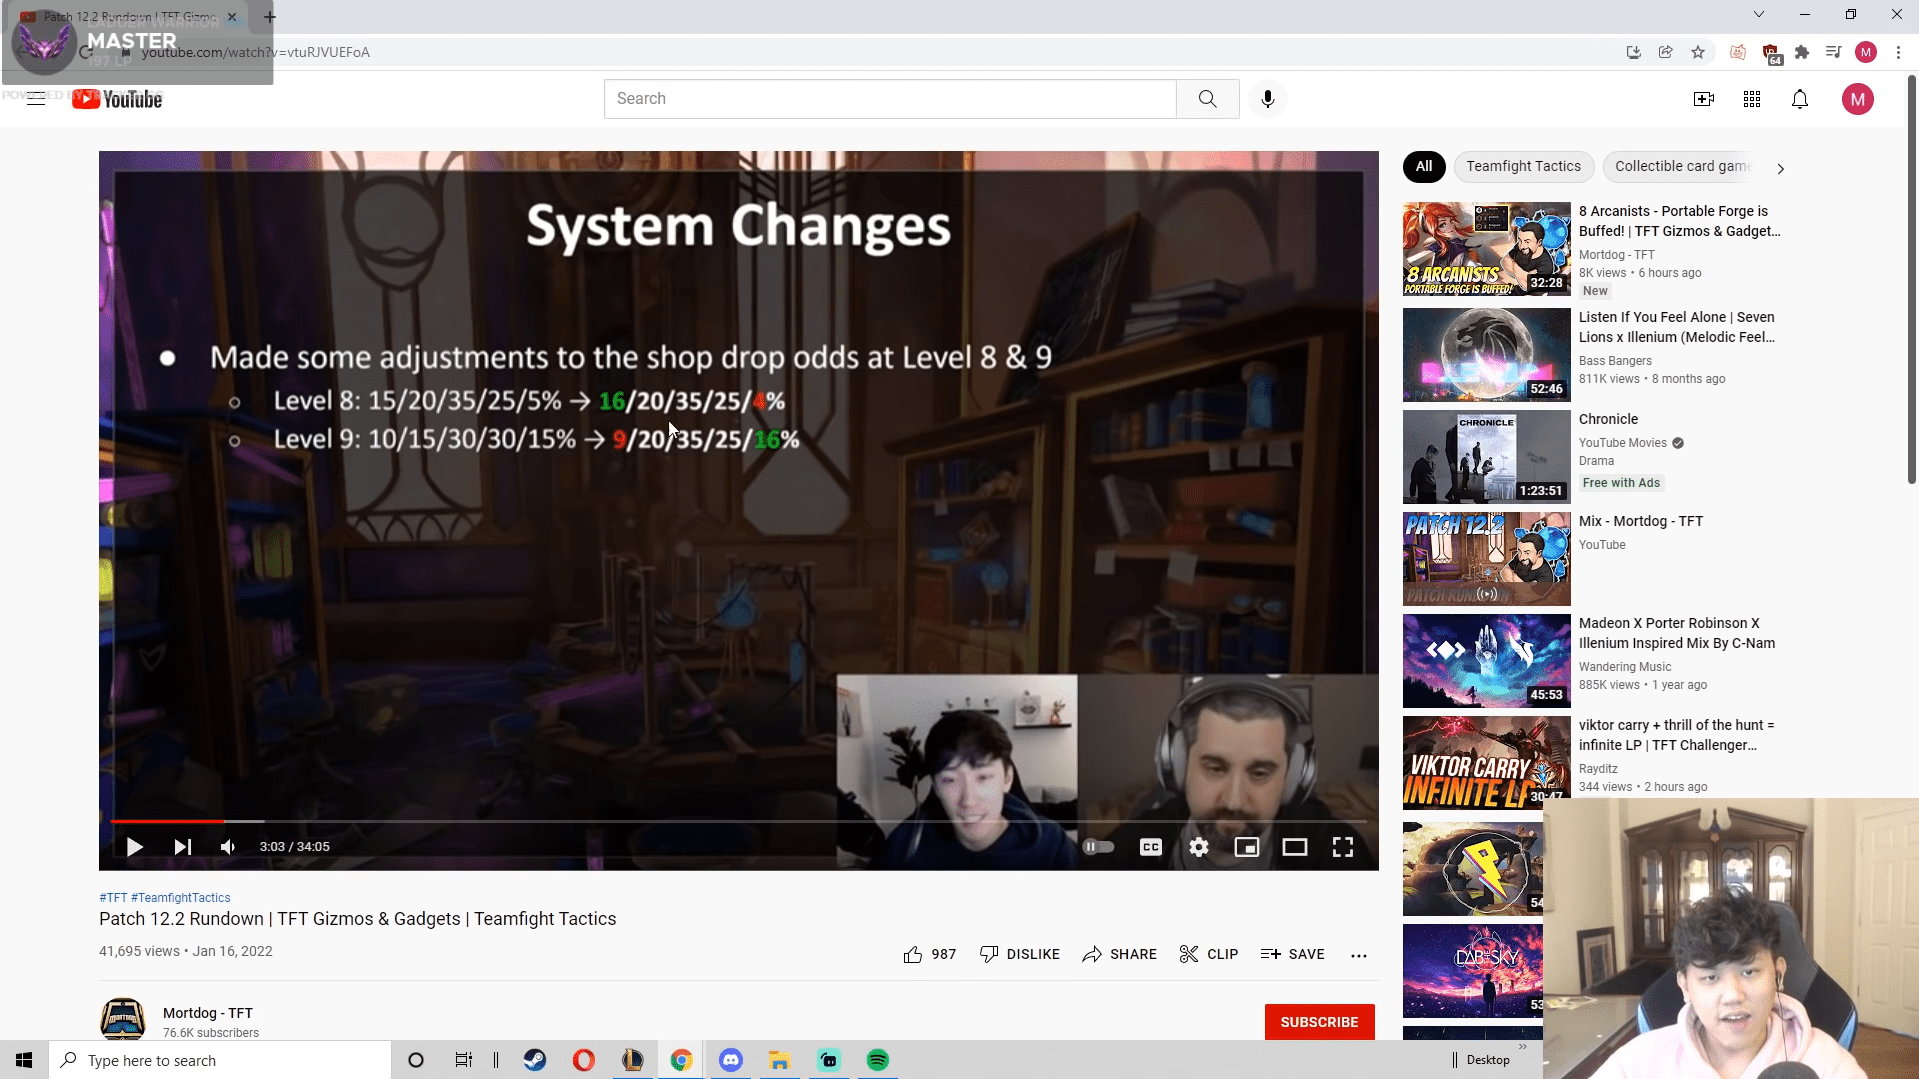Share this page from the address bar
The image size is (1919, 1079).
click(1666, 52)
